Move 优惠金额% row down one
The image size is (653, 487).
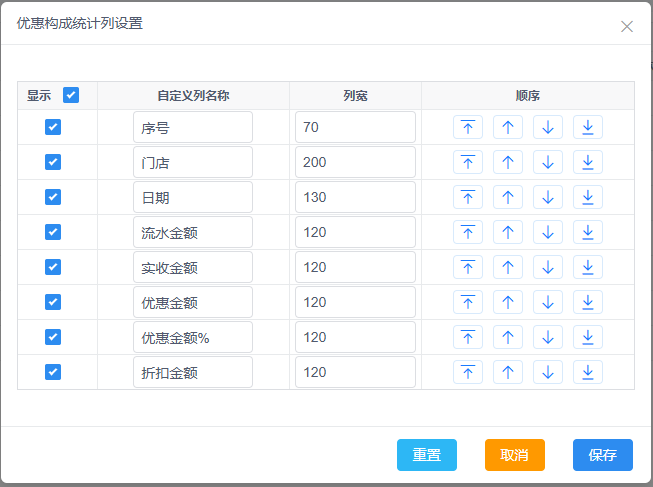point(548,337)
